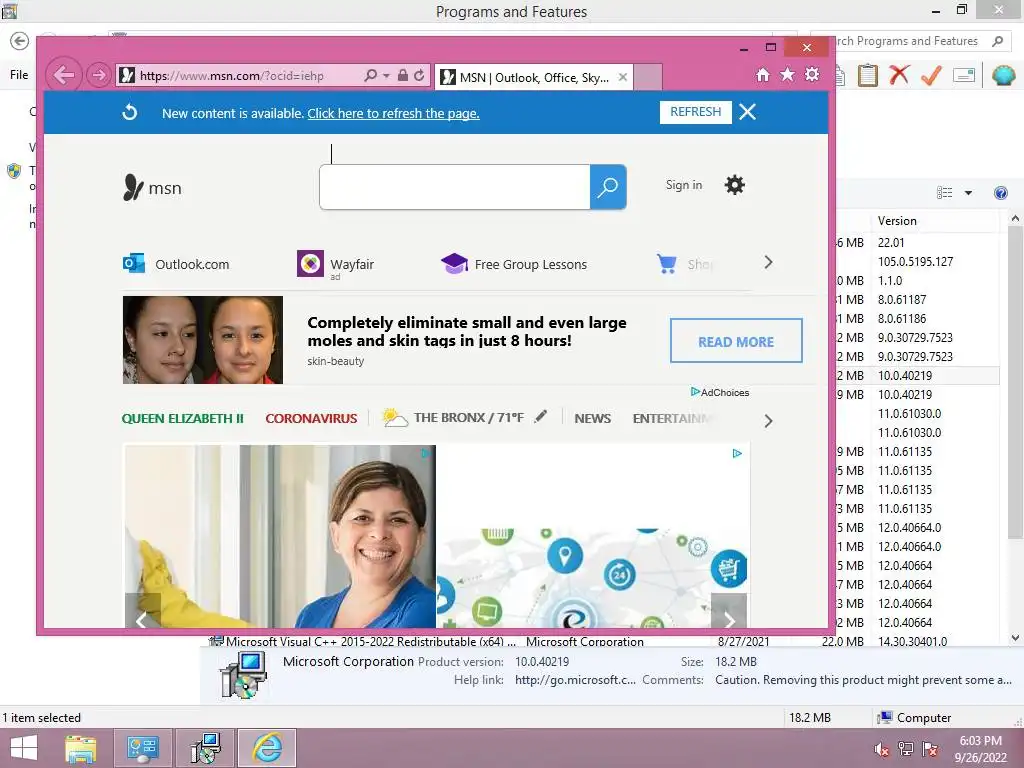Select QUEEN ELIZABETH II topic
Screen dimensions: 1024x768
(183, 419)
